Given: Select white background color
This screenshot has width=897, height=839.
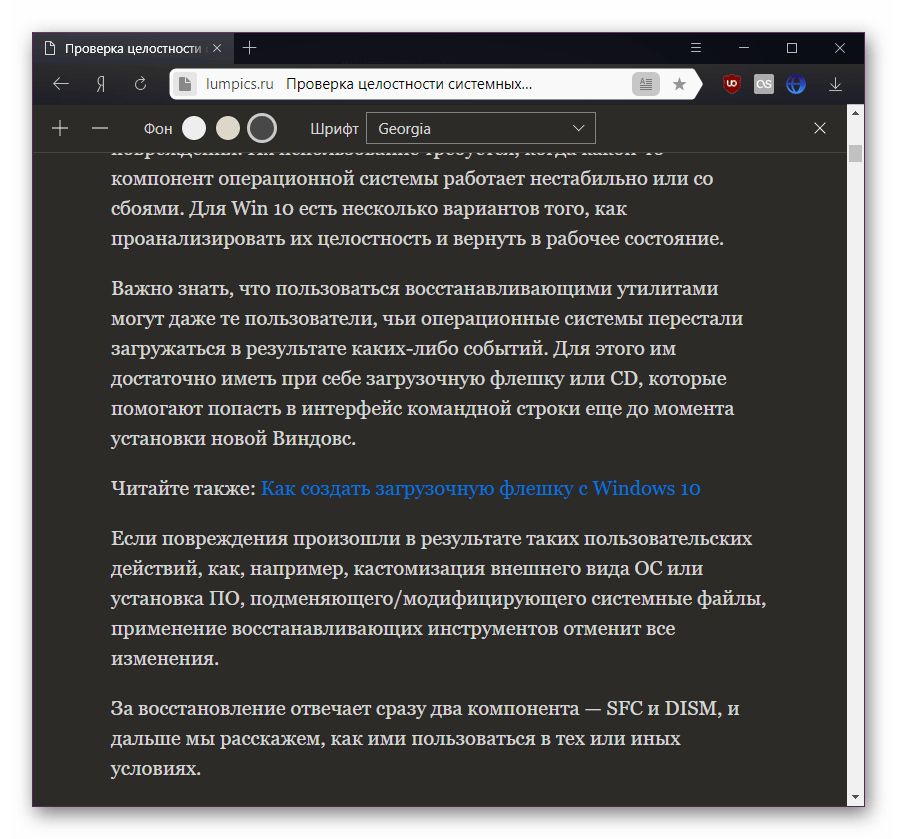Looking at the screenshot, I should (x=194, y=128).
